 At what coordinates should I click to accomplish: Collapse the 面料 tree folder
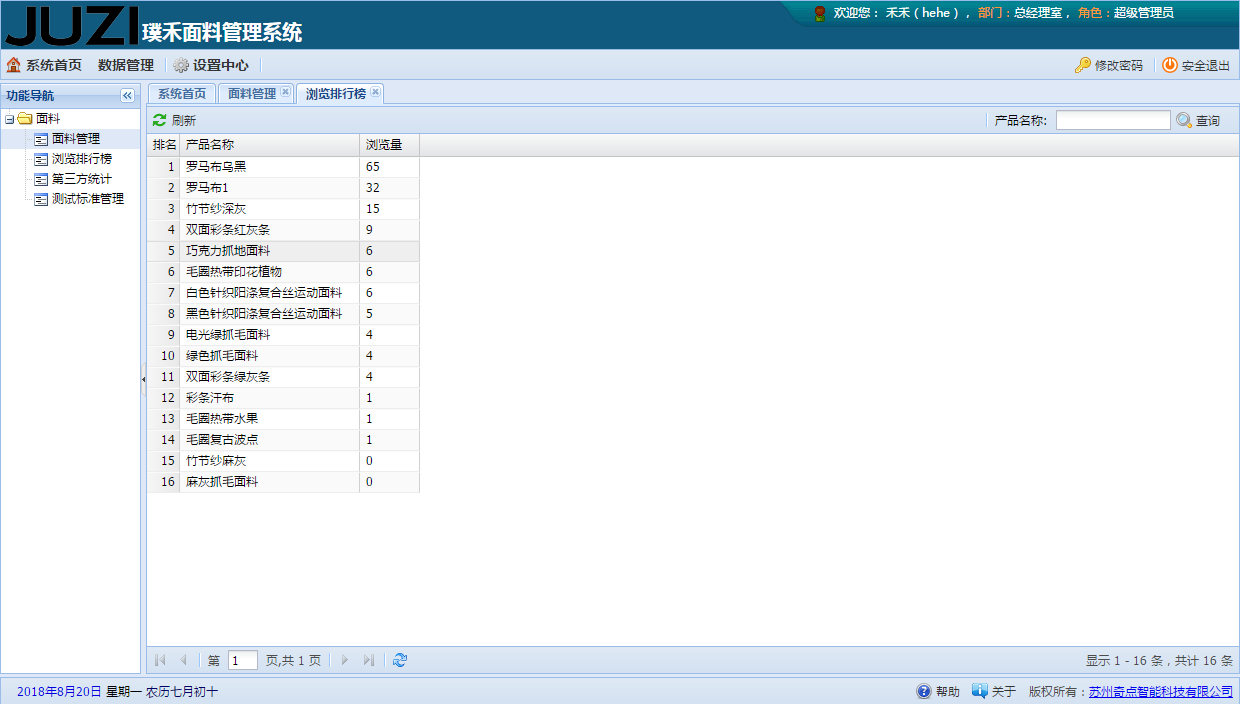click(9, 119)
